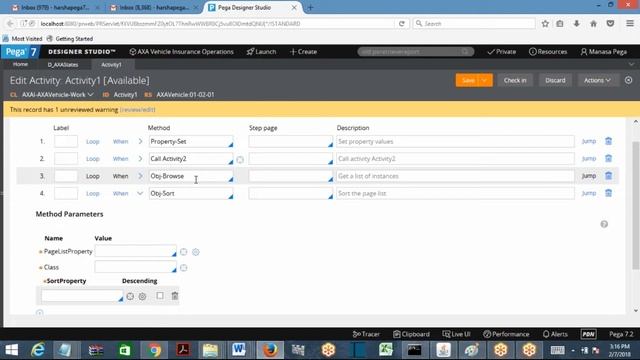Click the PageListProperty value field

[136, 251]
